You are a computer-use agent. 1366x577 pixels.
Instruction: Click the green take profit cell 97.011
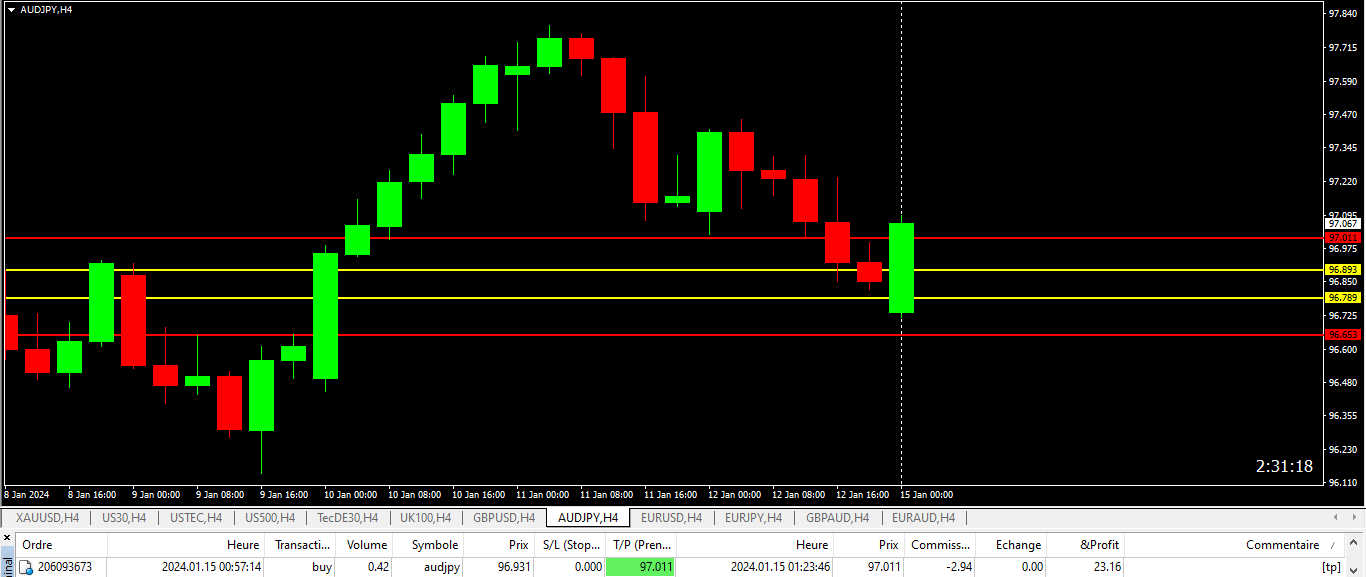click(x=641, y=567)
